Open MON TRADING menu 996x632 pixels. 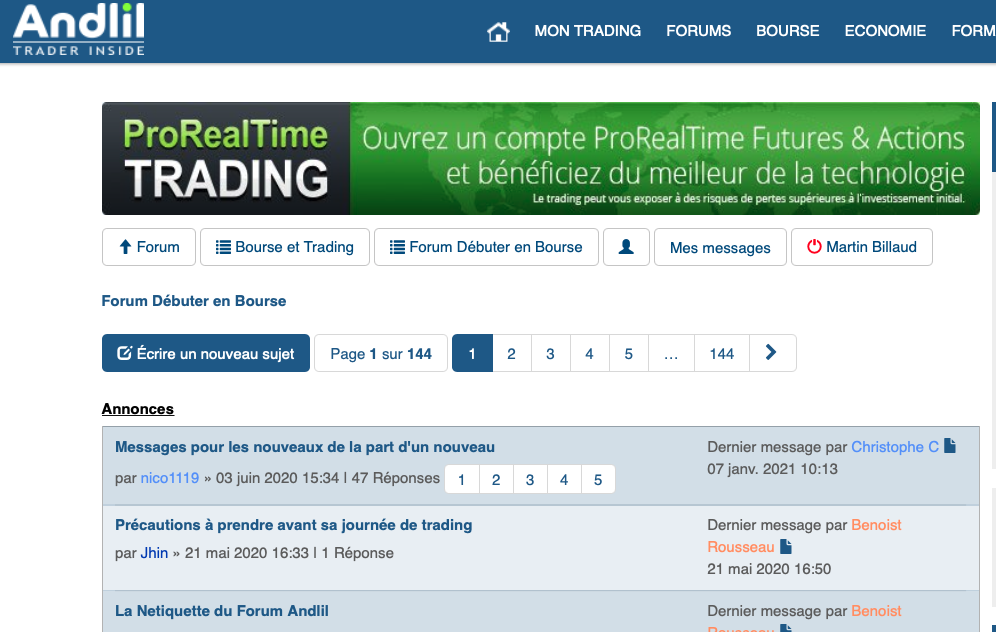[587, 30]
